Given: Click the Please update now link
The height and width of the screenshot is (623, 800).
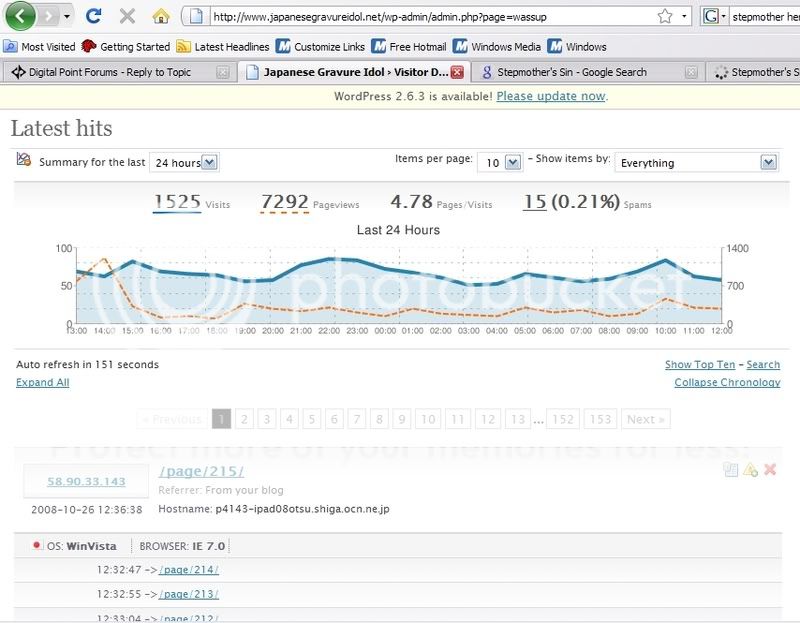Looking at the screenshot, I should (x=551, y=96).
